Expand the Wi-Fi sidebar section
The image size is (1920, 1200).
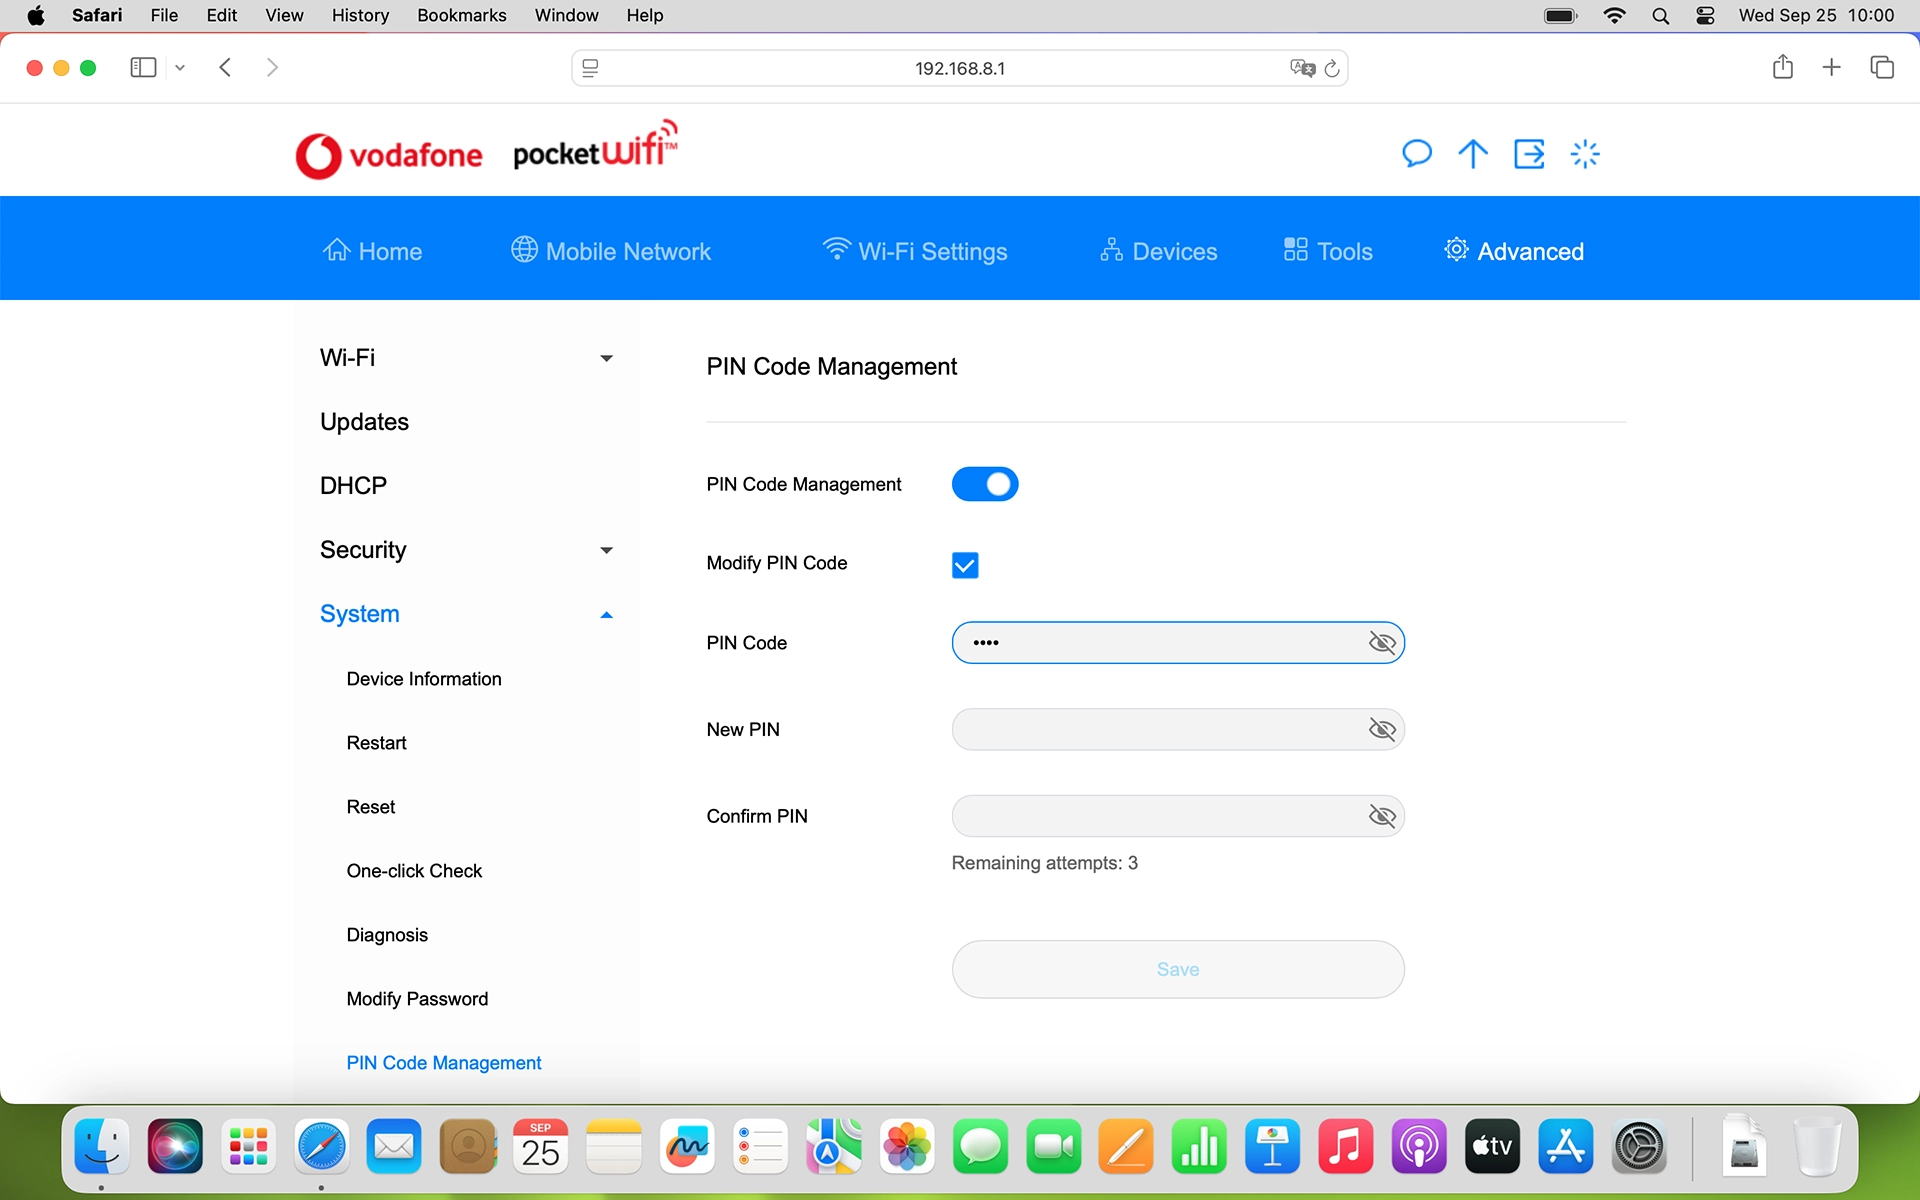click(606, 358)
